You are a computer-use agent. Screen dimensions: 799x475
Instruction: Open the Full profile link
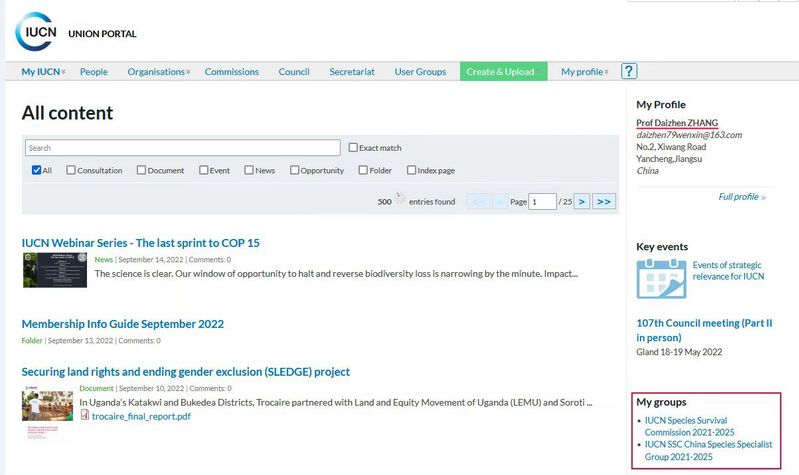coord(741,197)
